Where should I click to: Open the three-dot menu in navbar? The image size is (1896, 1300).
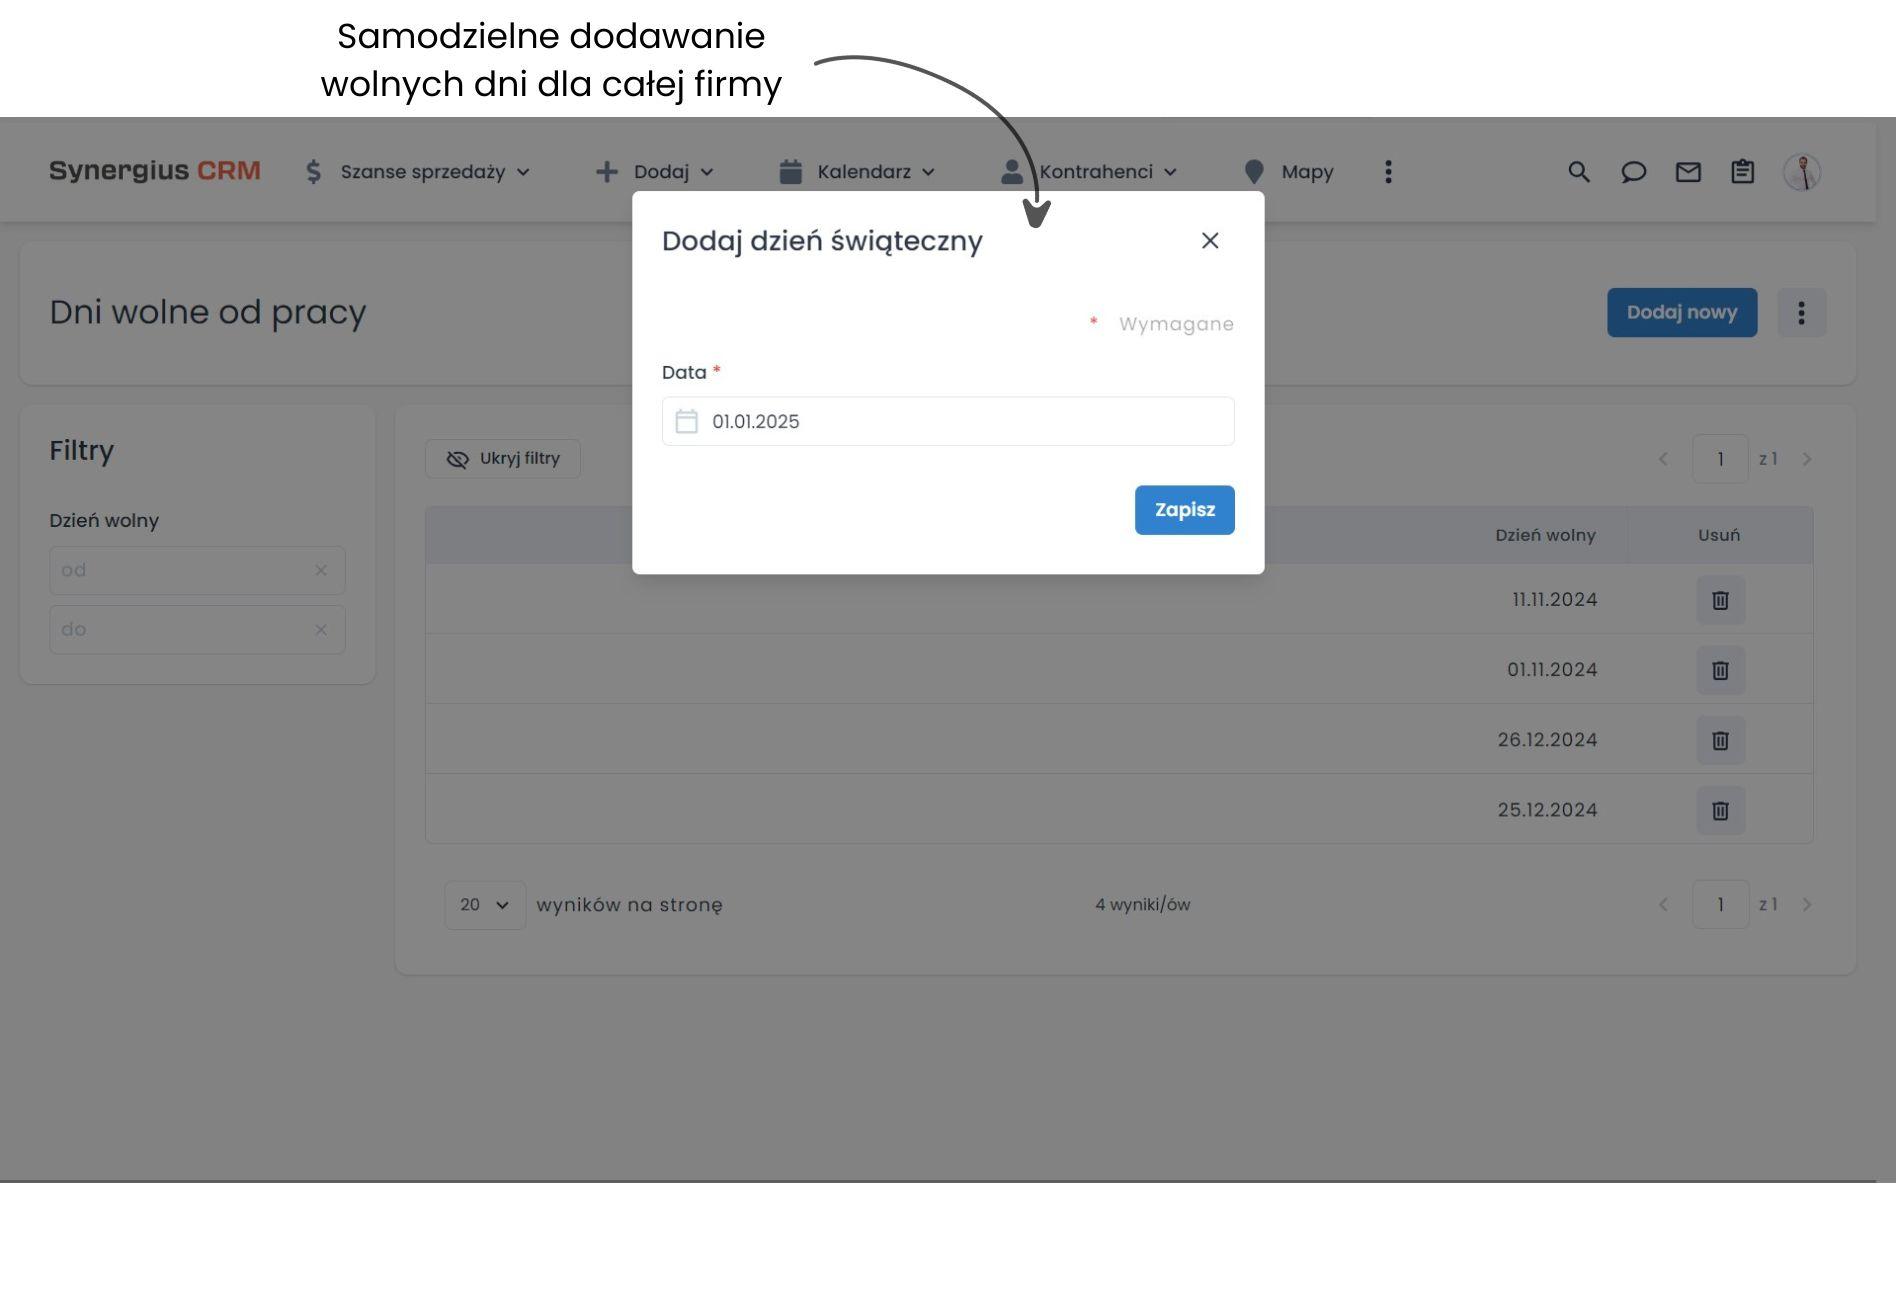pyautogui.click(x=1387, y=172)
